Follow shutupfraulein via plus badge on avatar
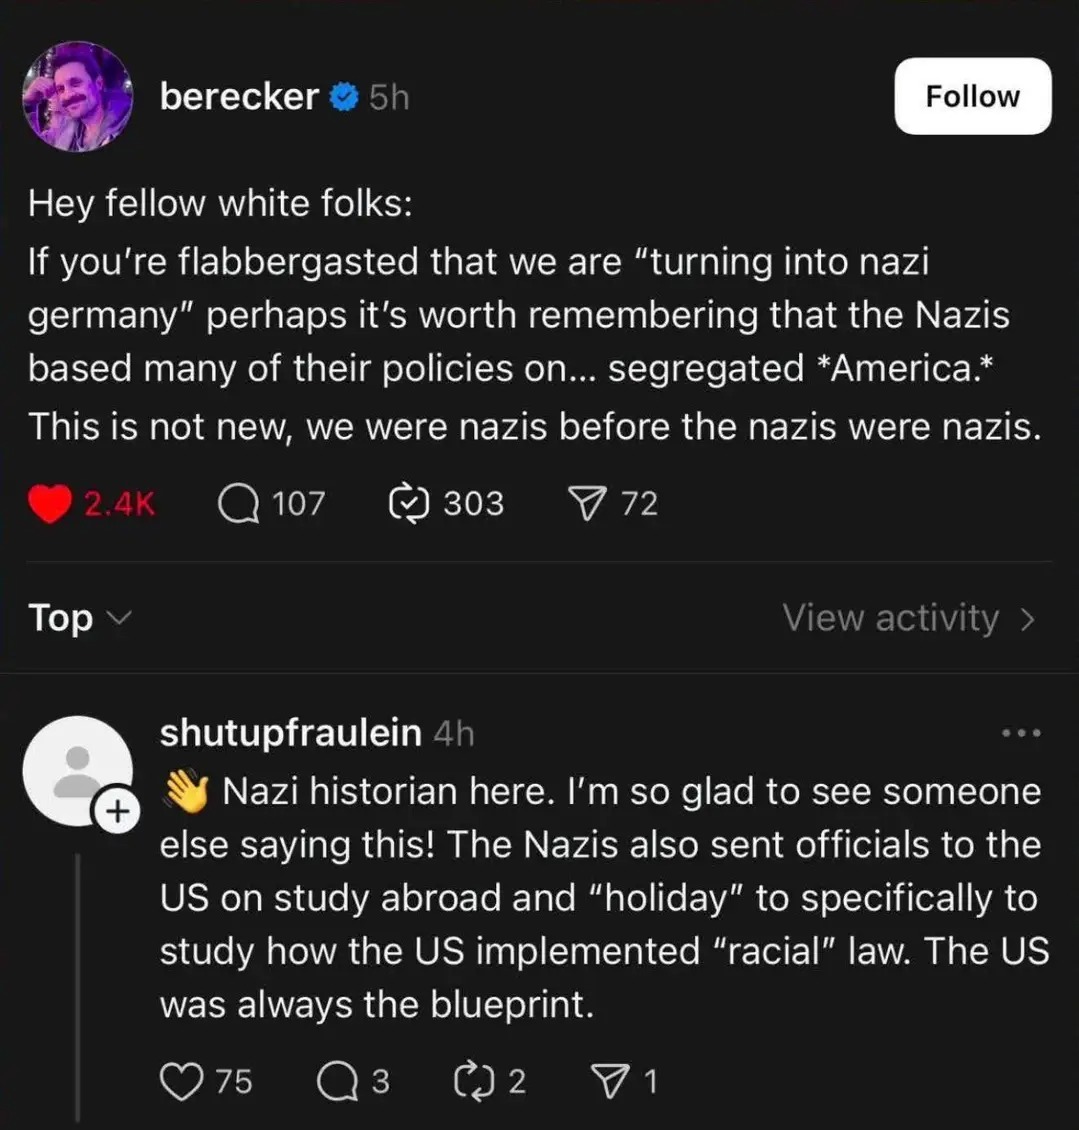Screen dimensions: 1079x1130 tap(116, 812)
